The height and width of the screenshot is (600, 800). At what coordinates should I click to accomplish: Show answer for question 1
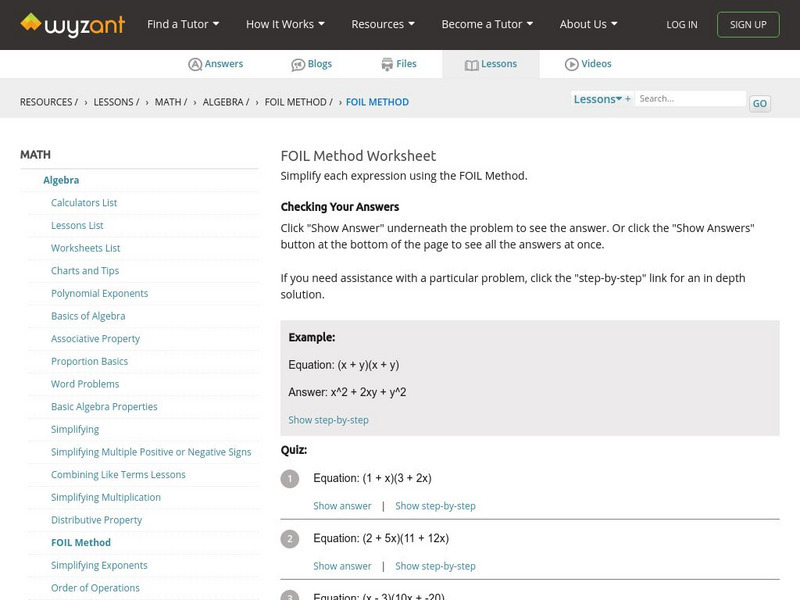pyautogui.click(x=342, y=506)
